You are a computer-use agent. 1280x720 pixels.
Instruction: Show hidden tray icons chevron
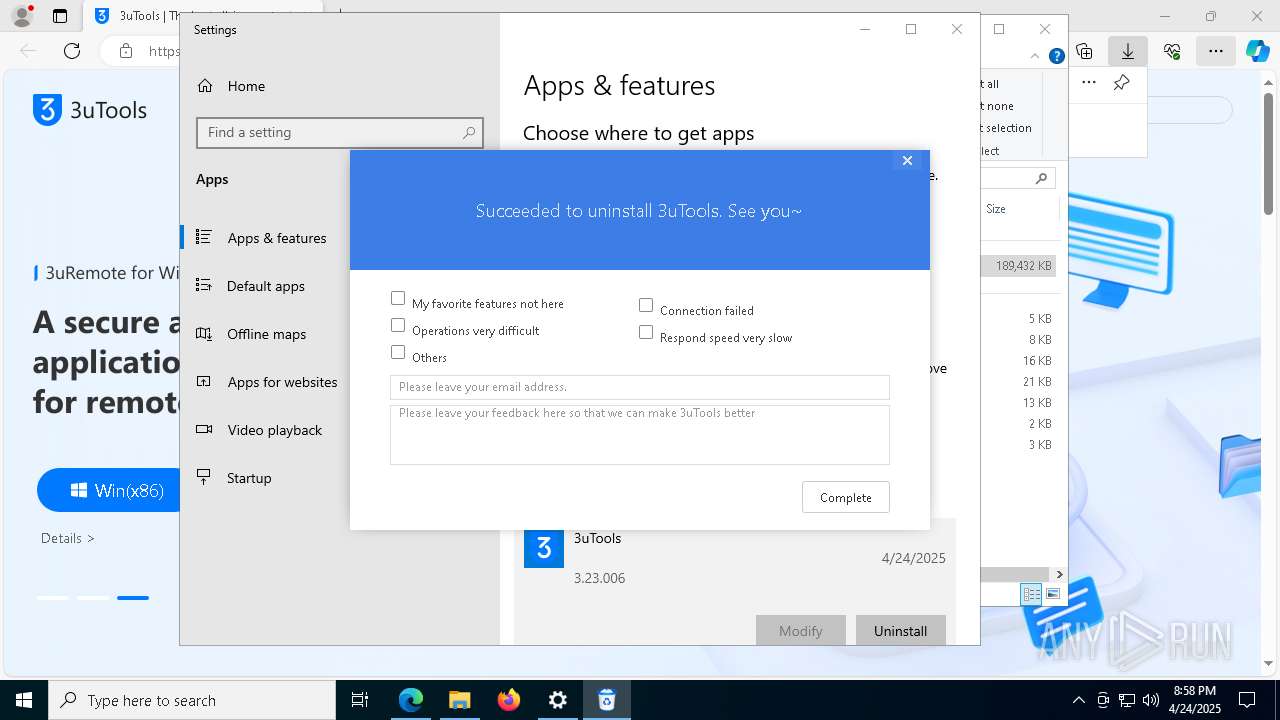(1078, 700)
